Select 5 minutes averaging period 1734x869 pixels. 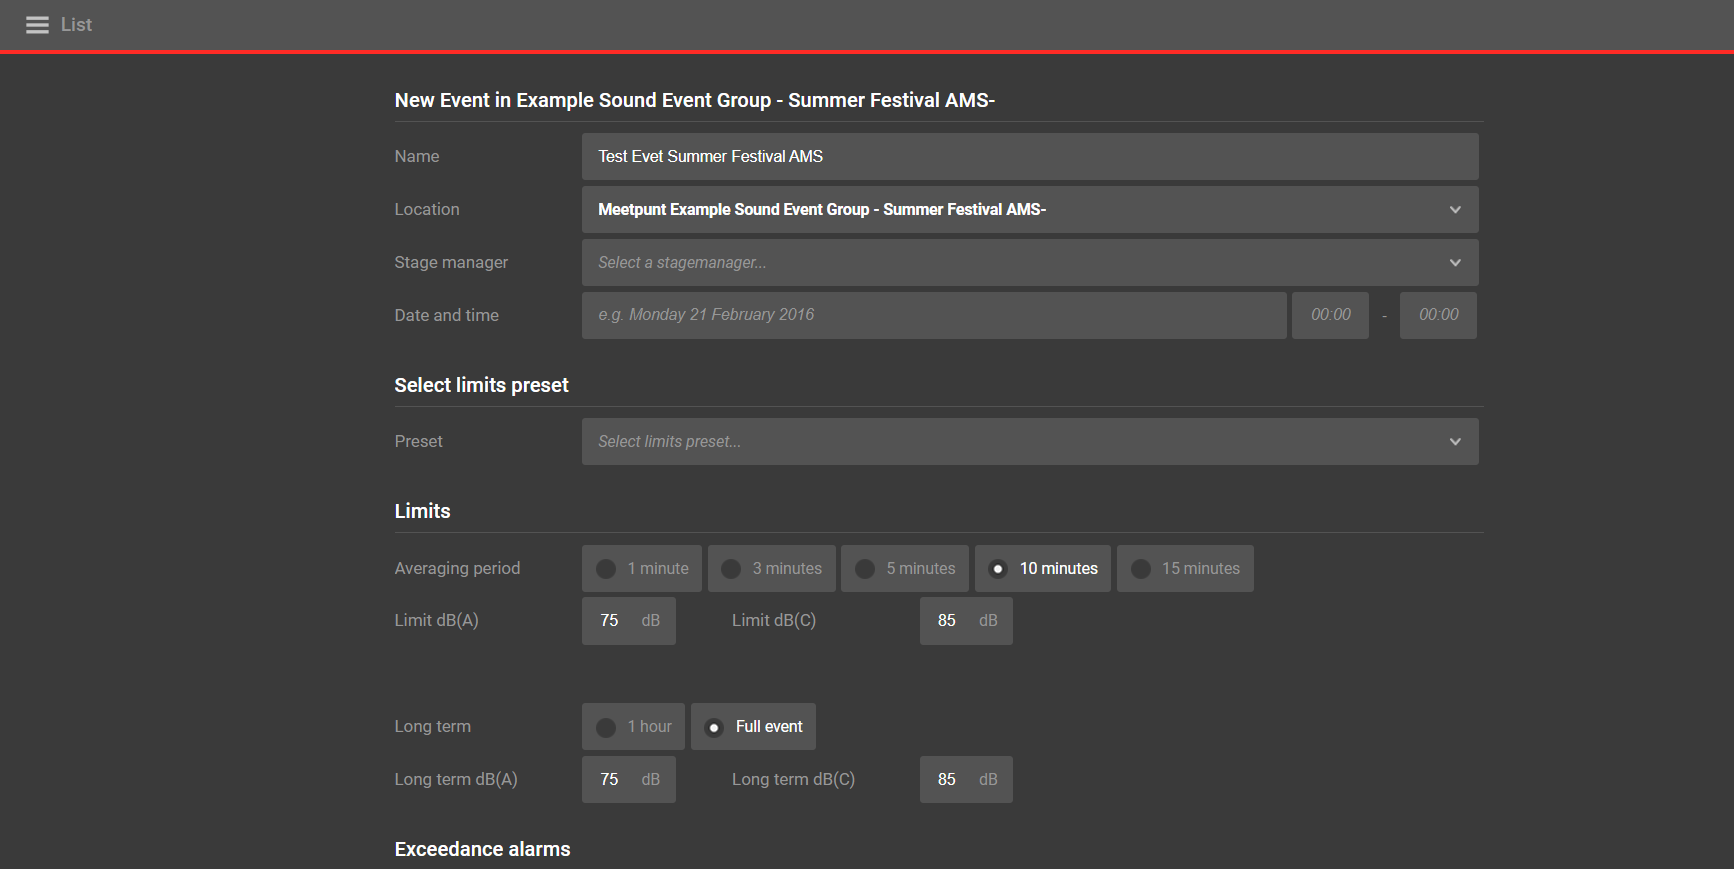pyautogui.click(x=905, y=569)
